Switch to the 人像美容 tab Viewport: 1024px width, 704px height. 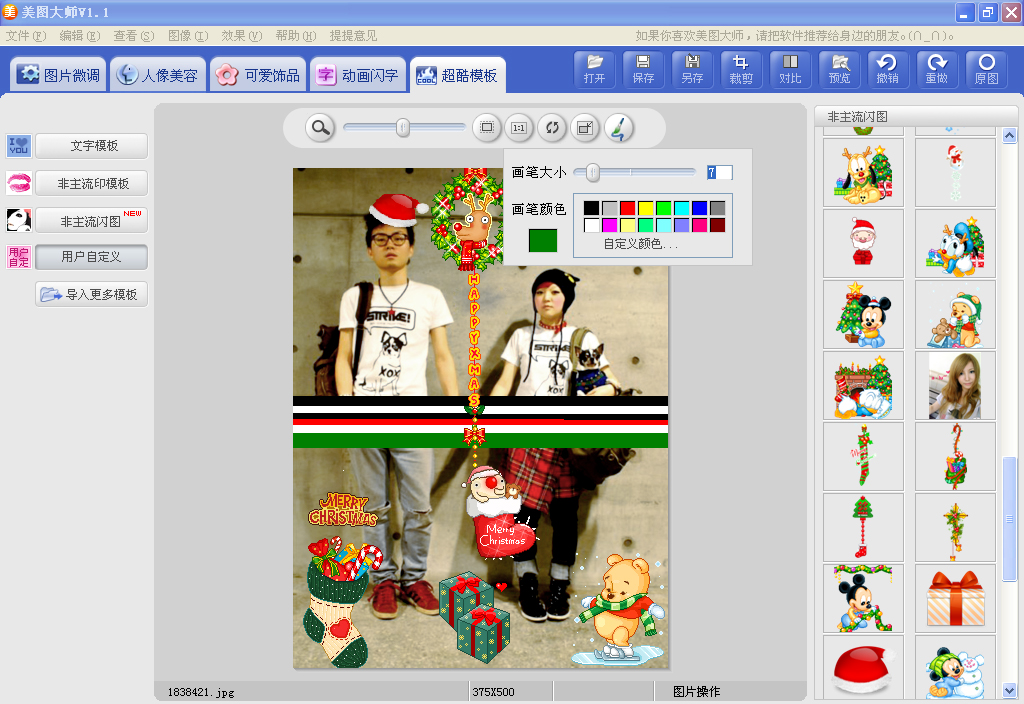[x=158, y=75]
